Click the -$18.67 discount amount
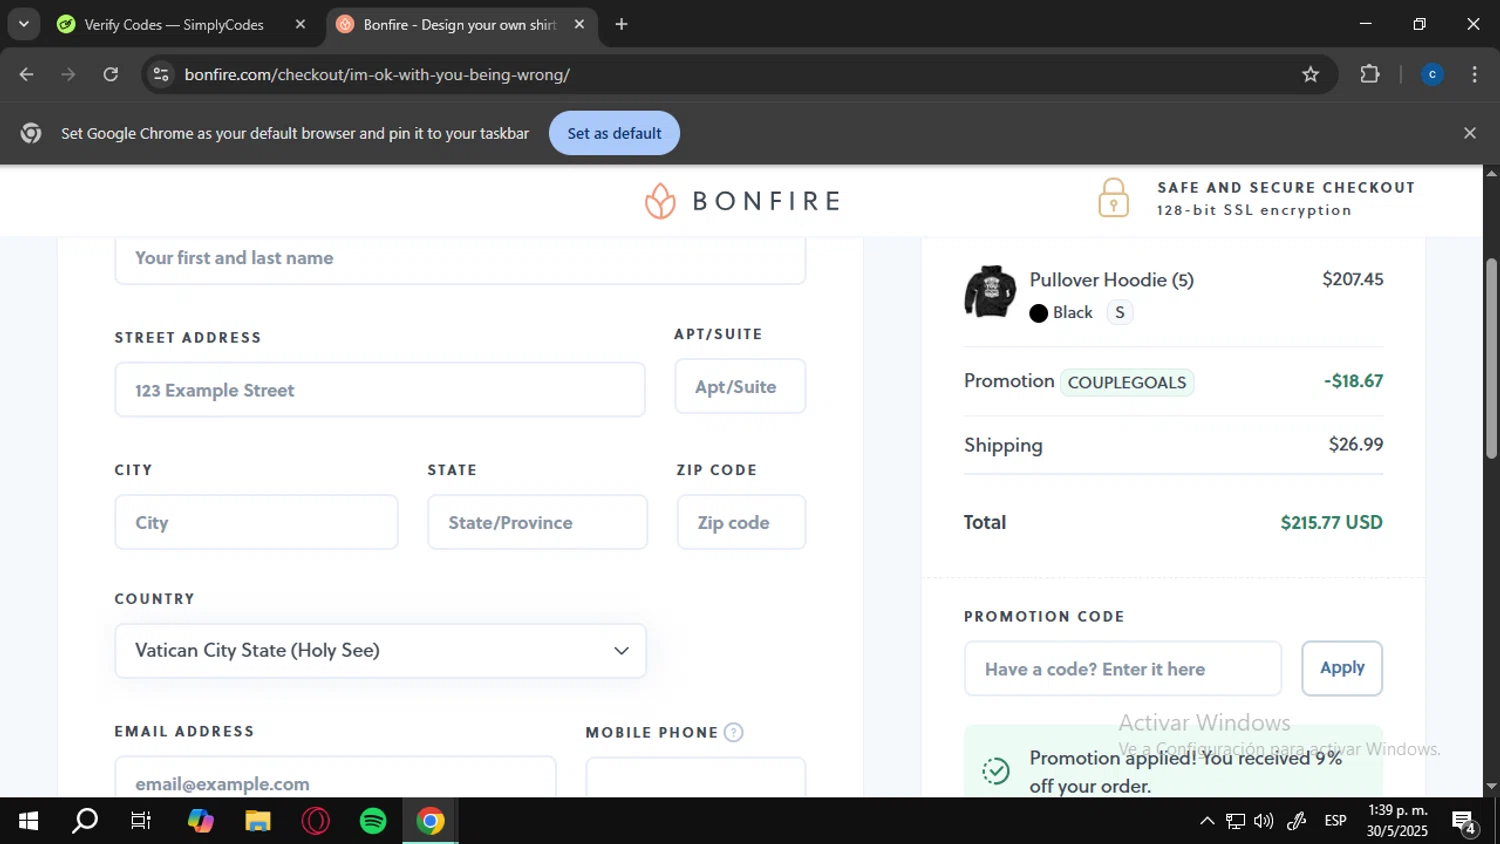Viewport: 1500px width, 844px height. (1353, 381)
